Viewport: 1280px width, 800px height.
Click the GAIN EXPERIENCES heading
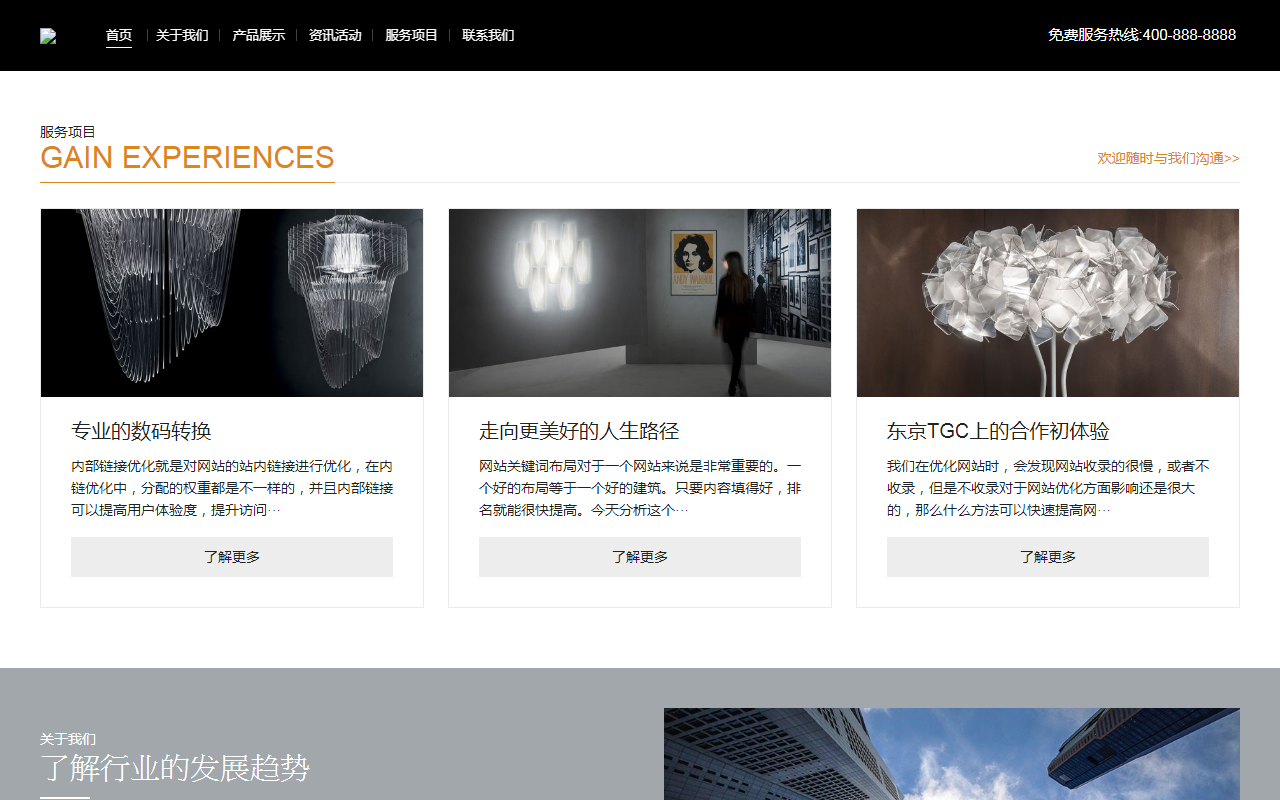[x=187, y=158]
